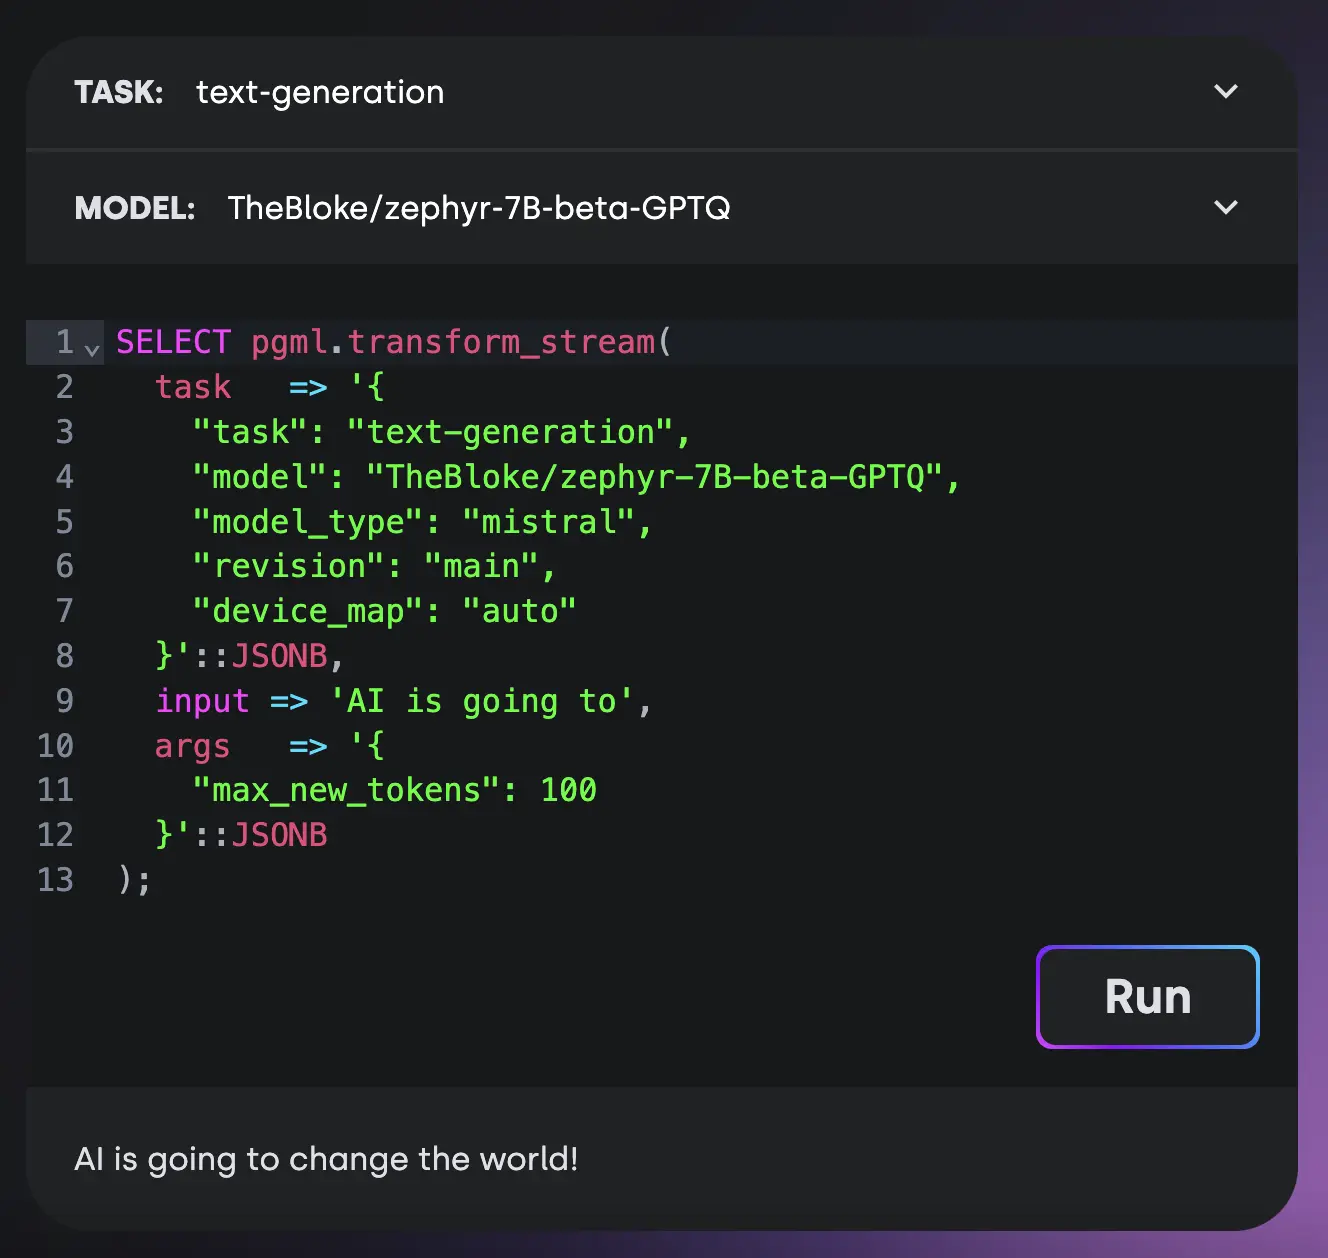The height and width of the screenshot is (1258, 1328).
Task: Click the bold TASK: label
Action: tap(118, 92)
